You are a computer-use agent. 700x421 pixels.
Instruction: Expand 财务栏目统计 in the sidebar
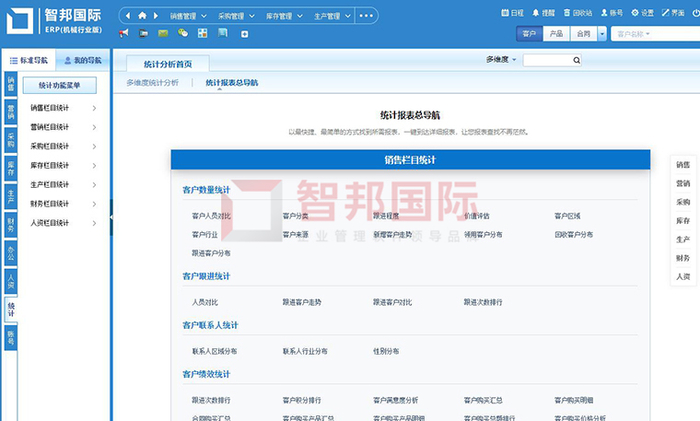64,204
